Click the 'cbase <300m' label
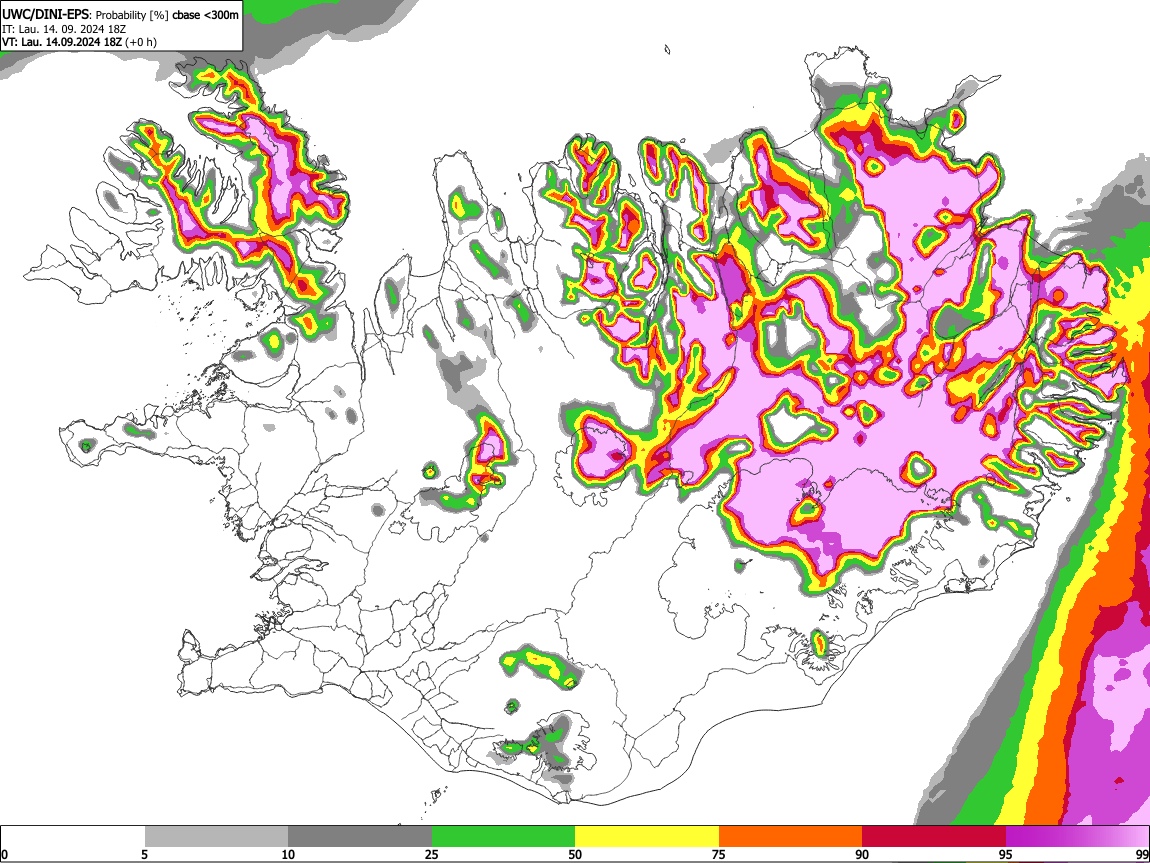Screen dimensions: 1150x863 click(205, 15)
